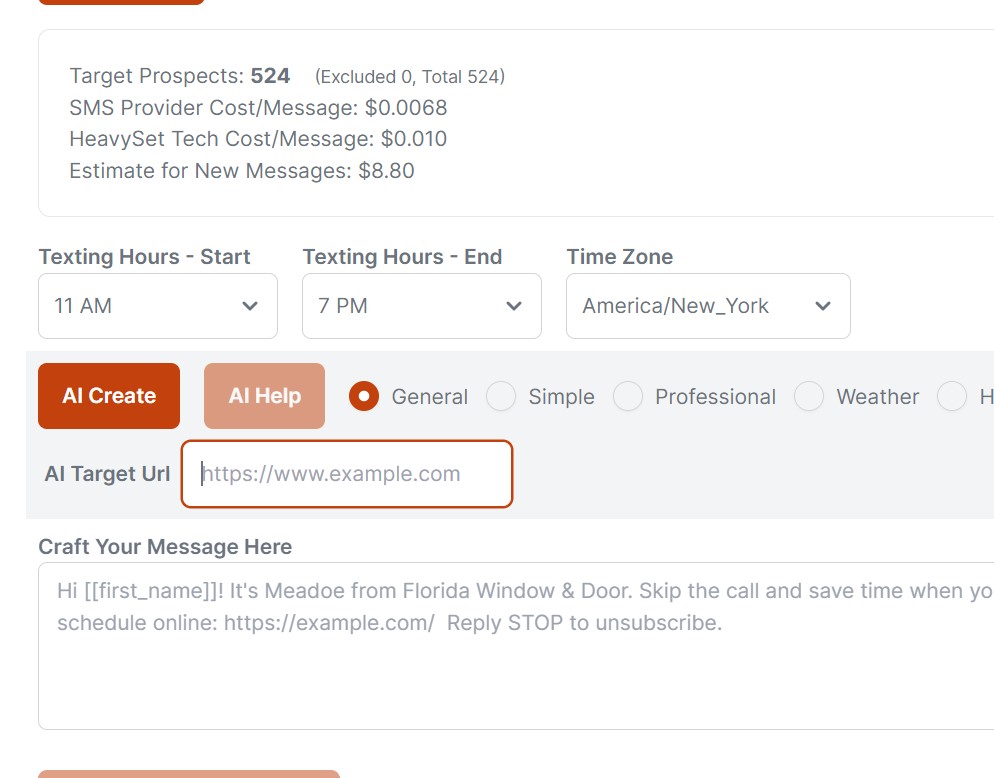
Task: Choose the Simple message style
Action: 501,397
